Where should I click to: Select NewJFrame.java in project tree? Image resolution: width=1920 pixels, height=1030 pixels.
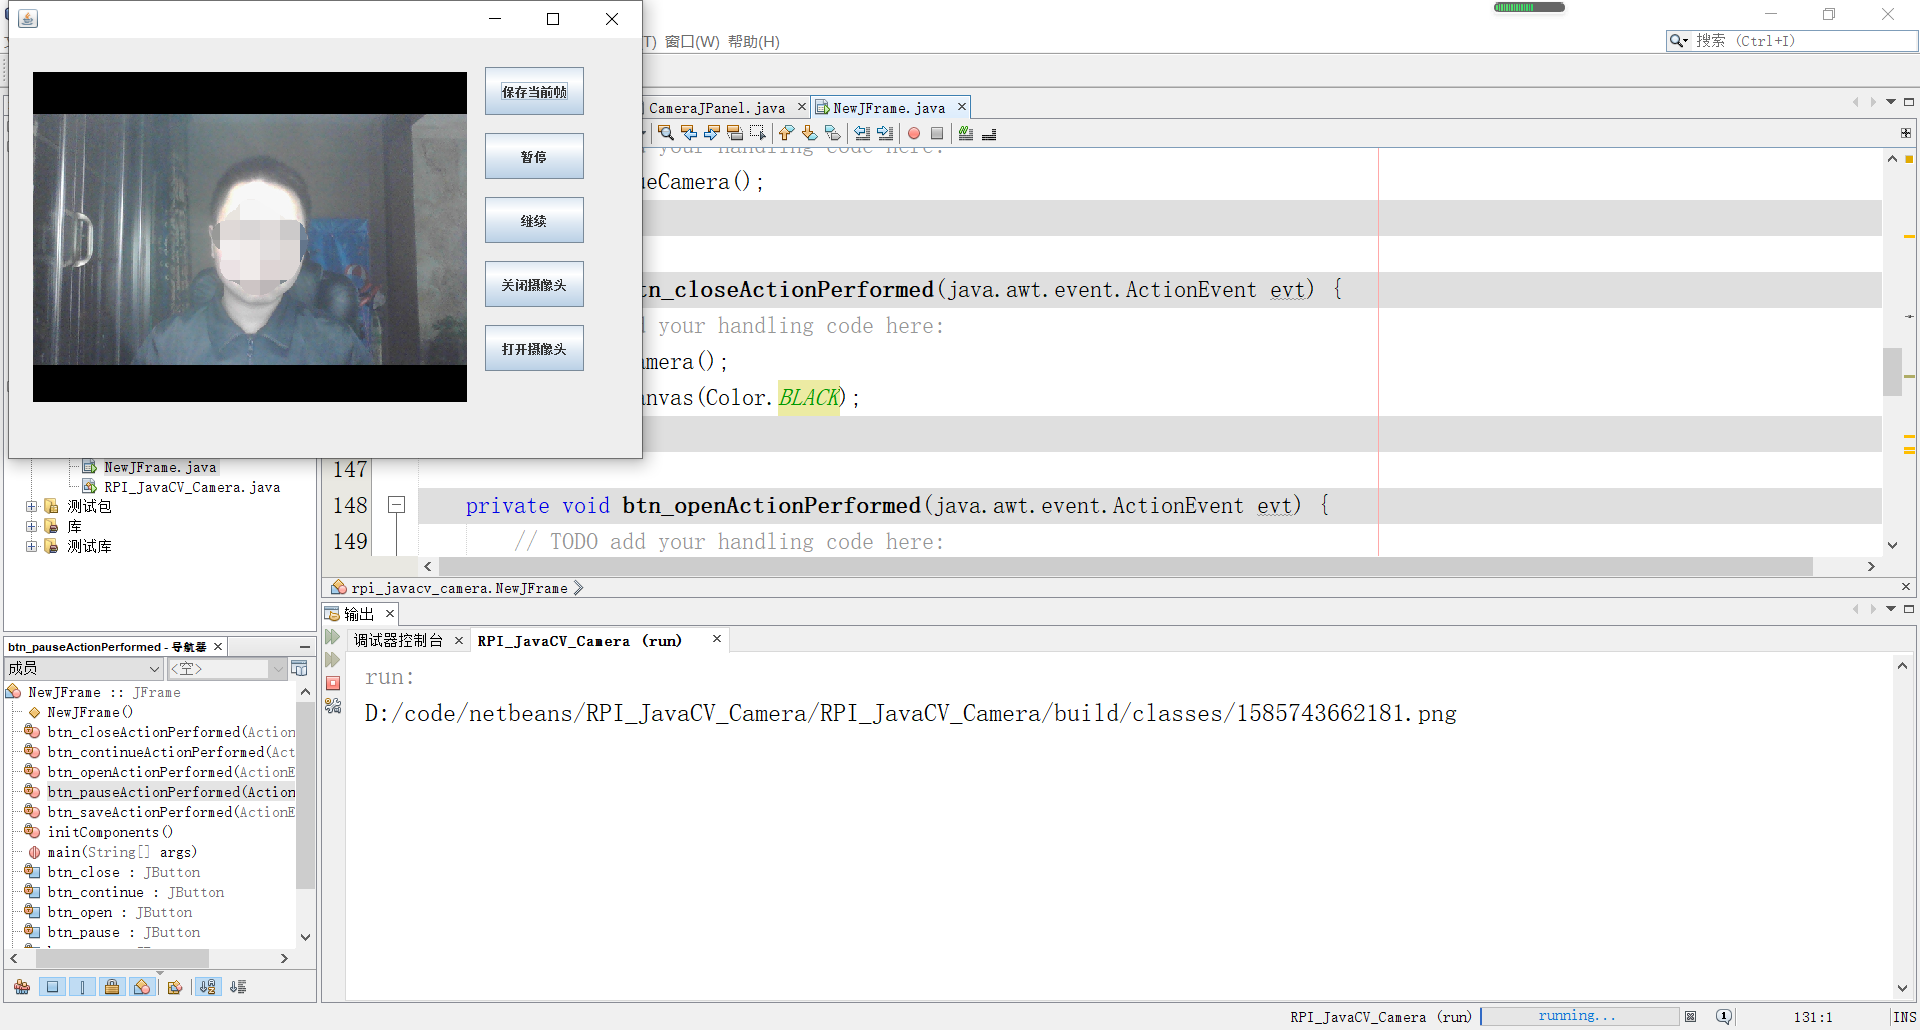160,467
